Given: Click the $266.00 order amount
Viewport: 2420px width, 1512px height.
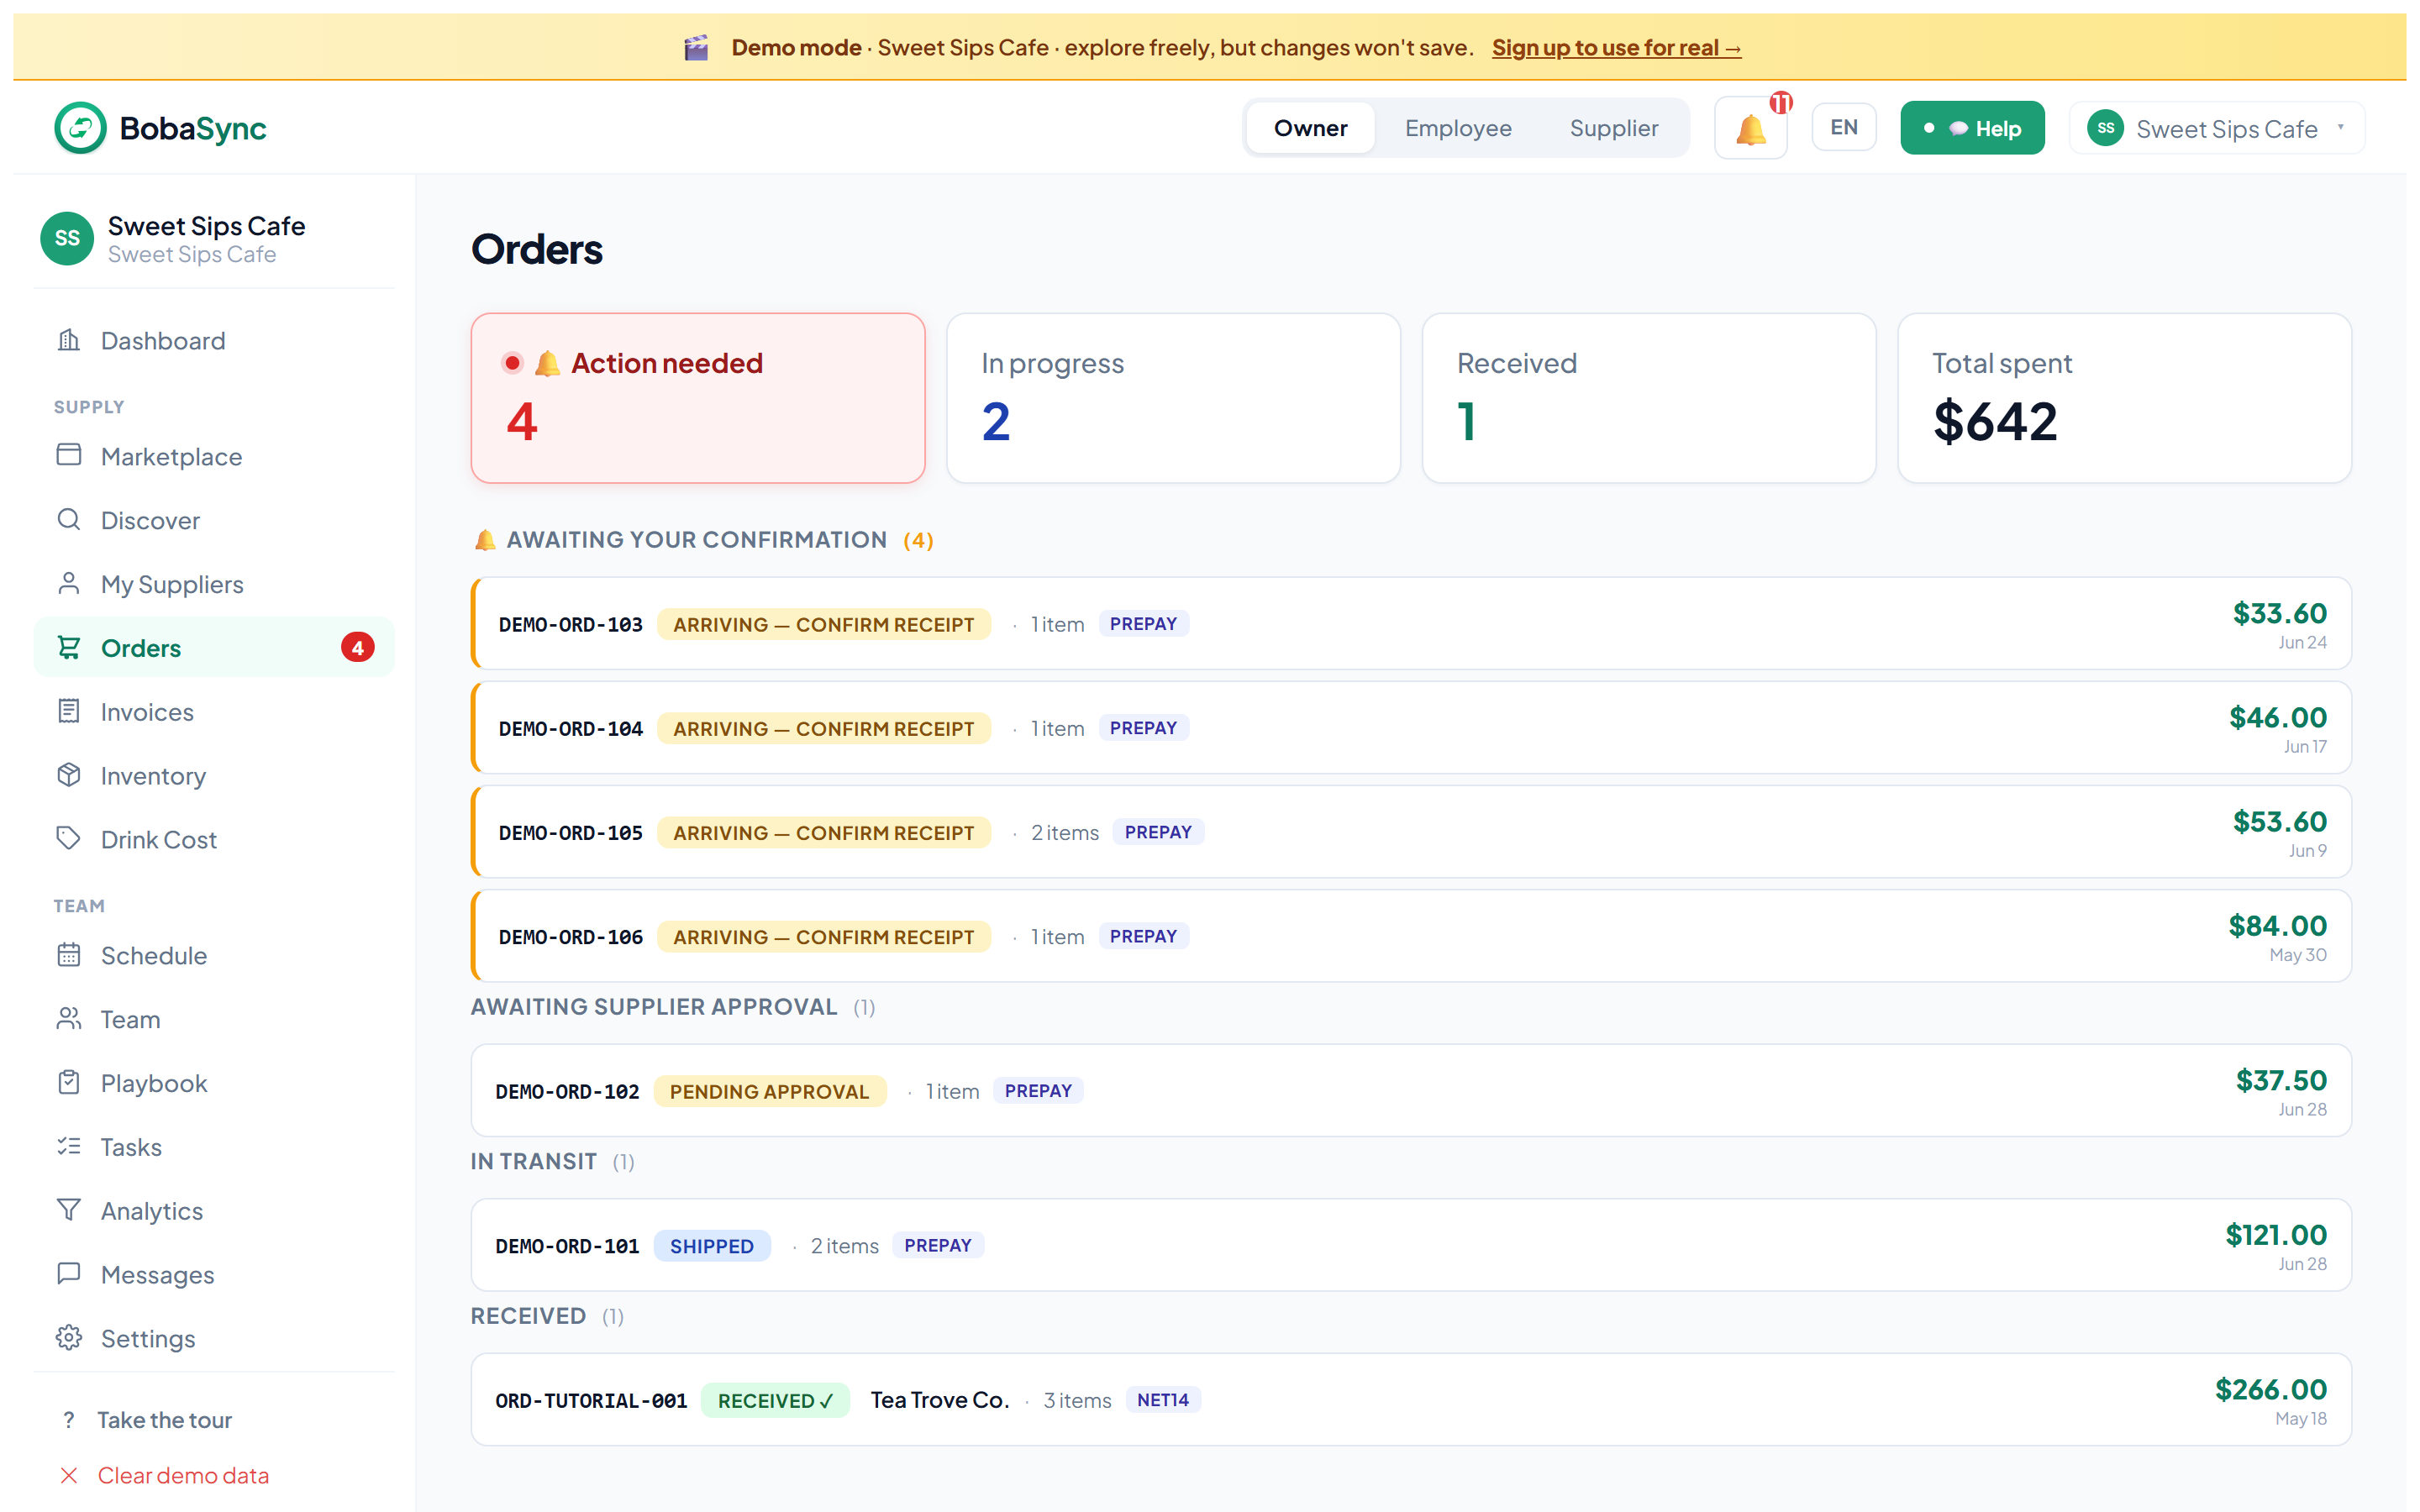Looking at the screenshot, I should coord(2270,1389).
